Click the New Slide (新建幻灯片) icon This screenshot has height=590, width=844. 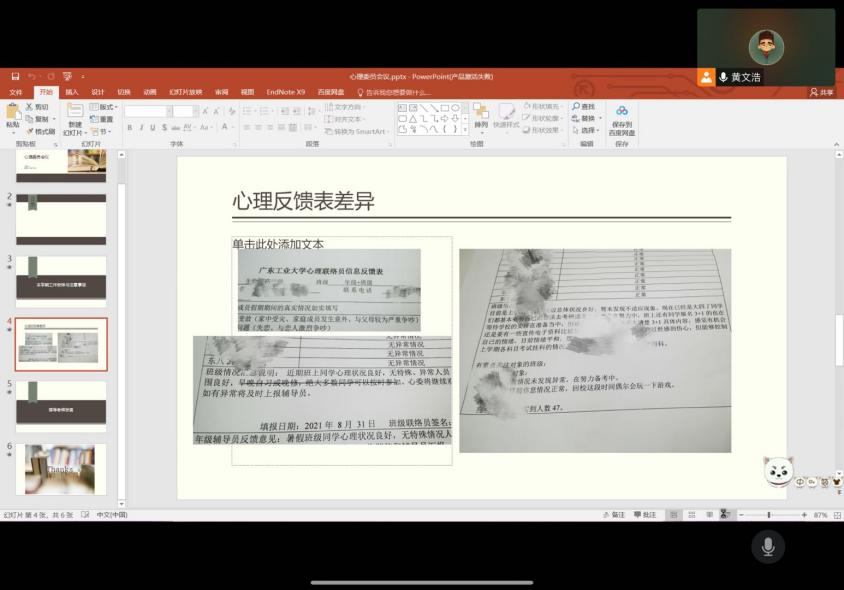coord(74,118)
